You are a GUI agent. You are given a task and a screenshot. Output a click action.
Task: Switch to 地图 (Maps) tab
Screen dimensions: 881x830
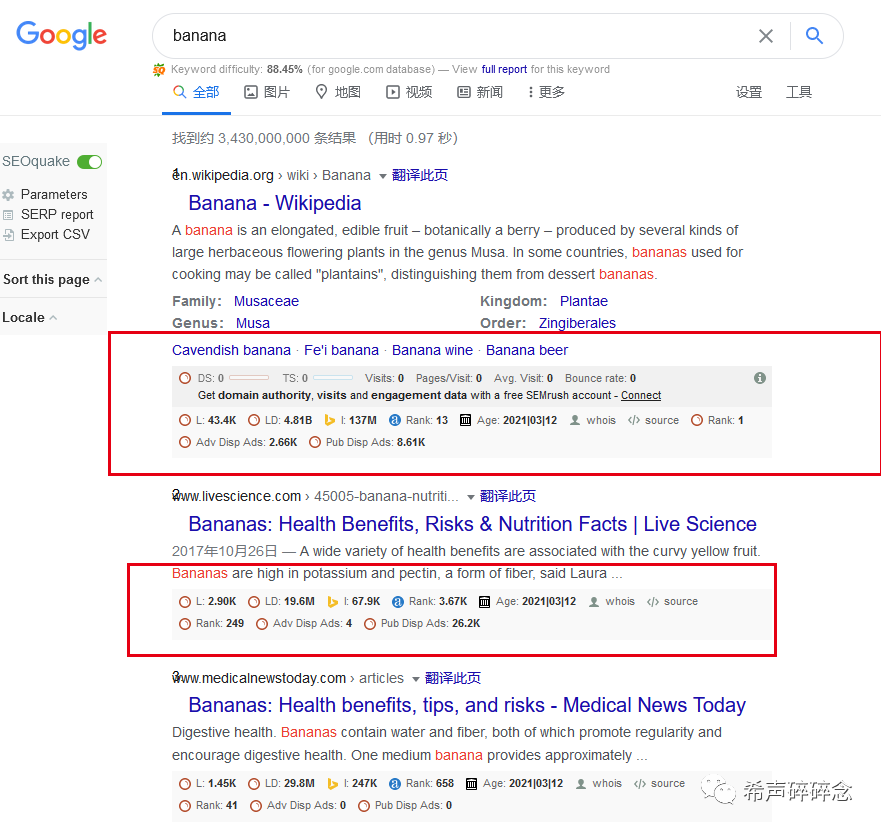pyautogui.click(x=338, y=92)
